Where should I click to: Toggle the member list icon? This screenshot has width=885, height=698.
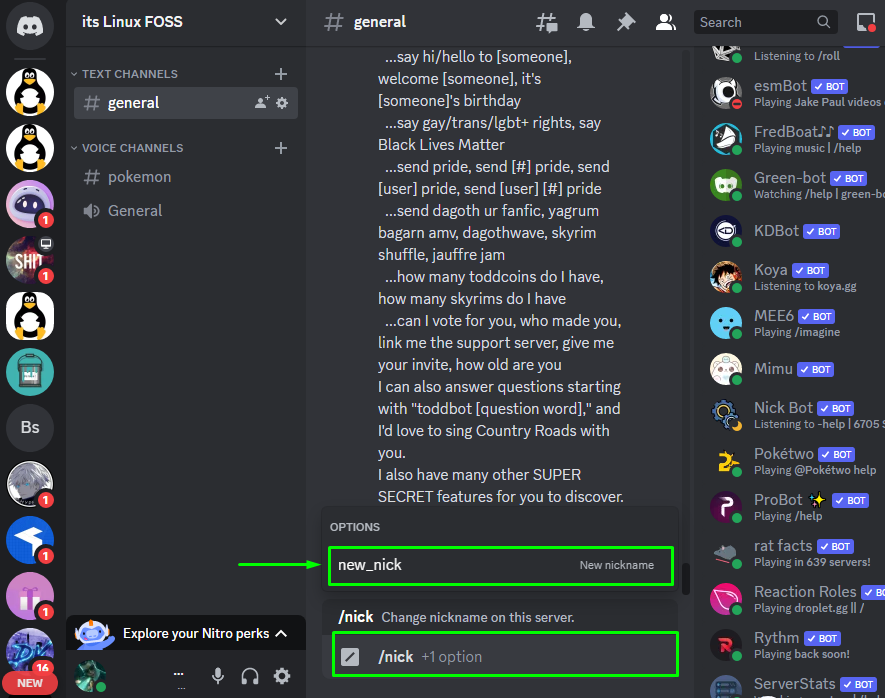(x=665, y=23)
